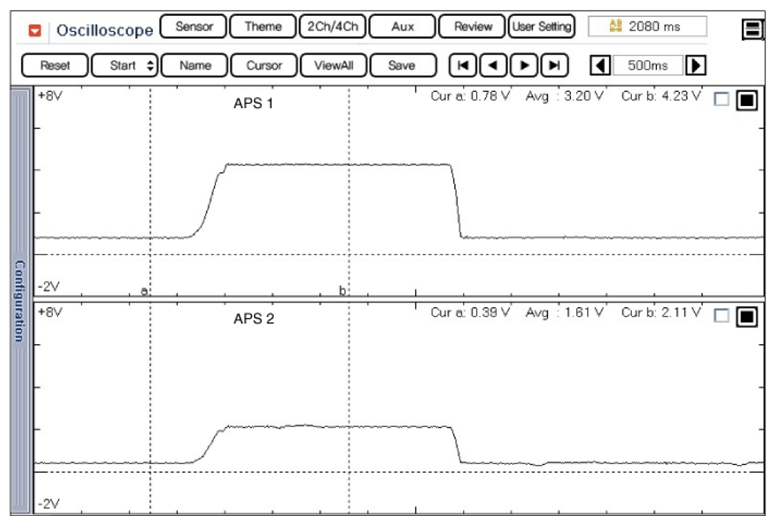This screenshot has height=525, width=776.
Task: Step backward one frame
Action: [493, 66]
